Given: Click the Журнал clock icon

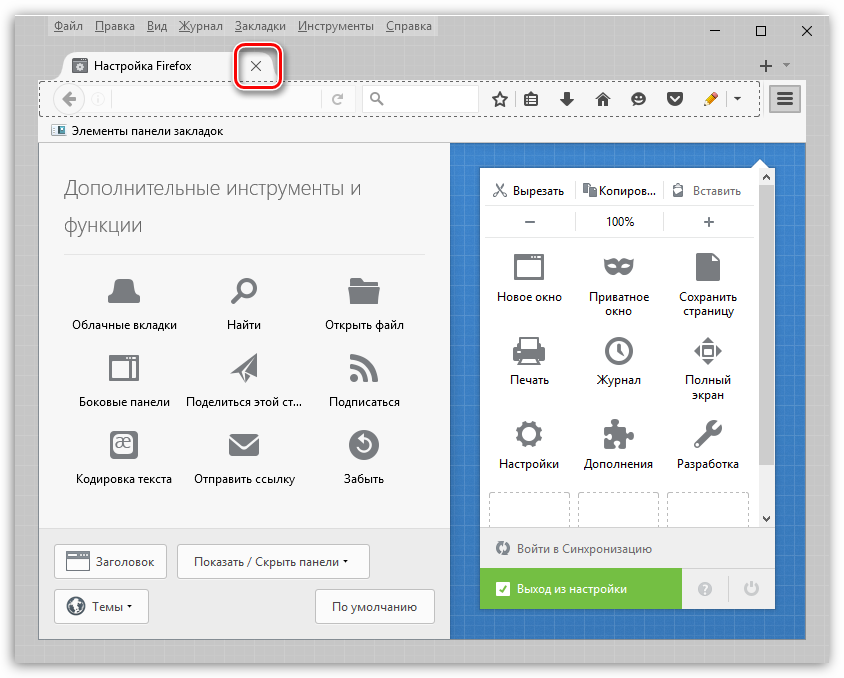Looking at the screenshot, I should pyautogui.click(x=618, y=350).
